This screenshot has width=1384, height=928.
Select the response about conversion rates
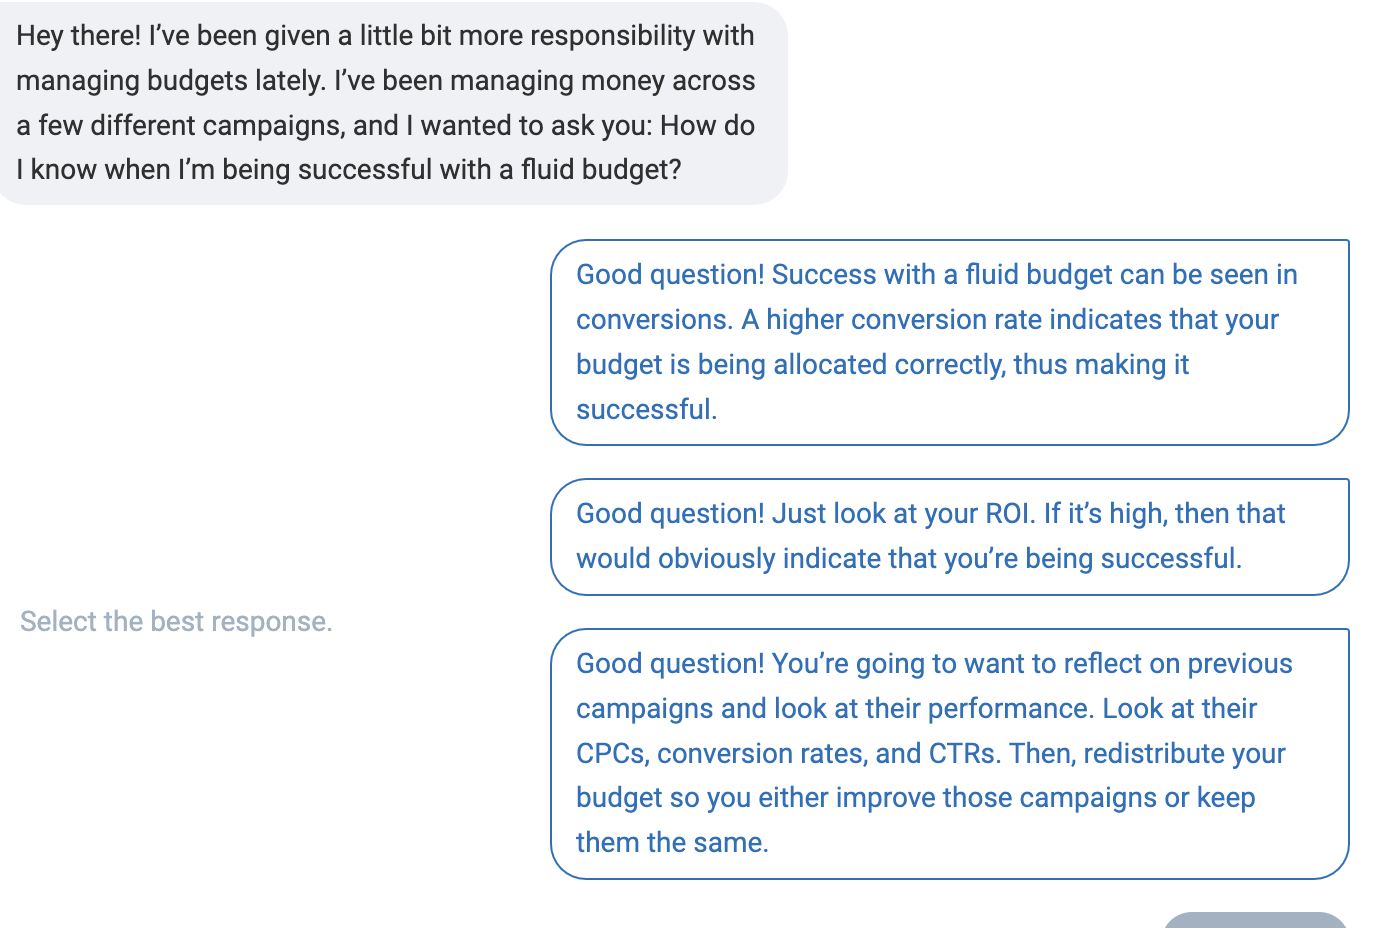pyautogui.click(x=949, y=342)
